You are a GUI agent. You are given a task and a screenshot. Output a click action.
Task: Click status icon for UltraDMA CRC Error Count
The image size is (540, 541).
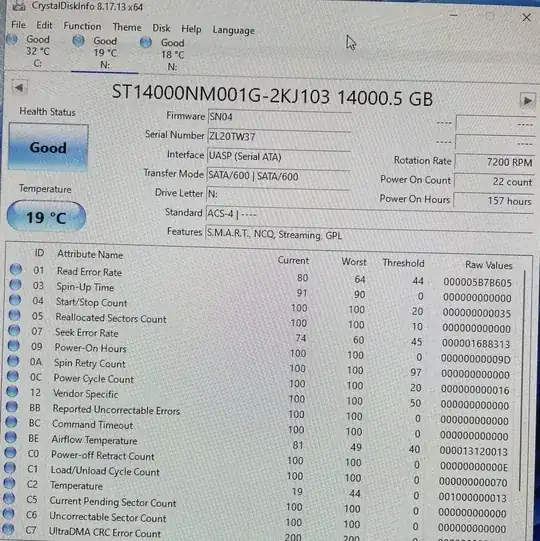click(9, 529)
